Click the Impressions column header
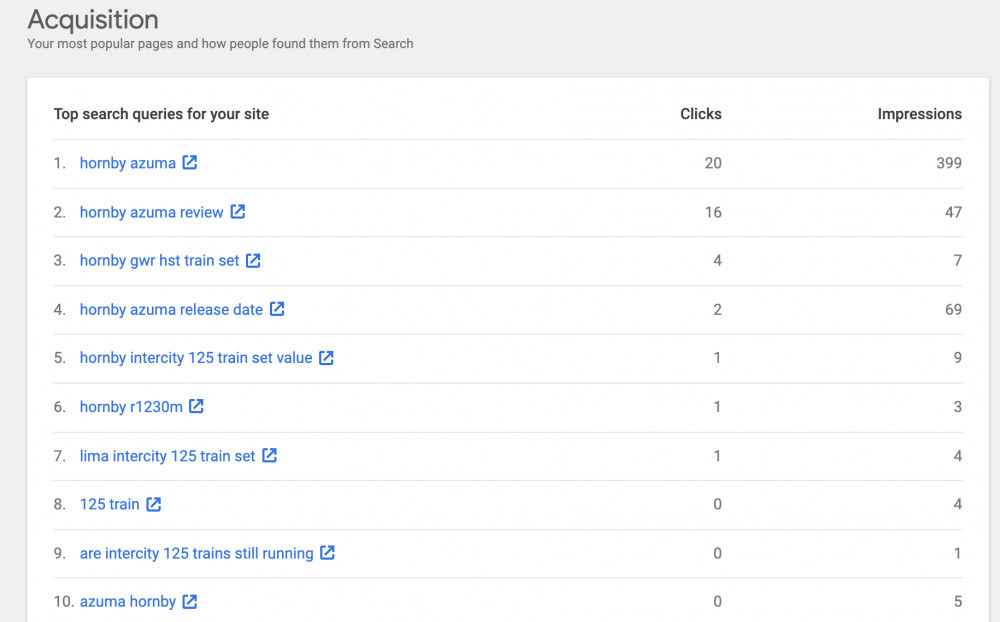Viewport: 1000px width, 622px height. click(919, 114)
